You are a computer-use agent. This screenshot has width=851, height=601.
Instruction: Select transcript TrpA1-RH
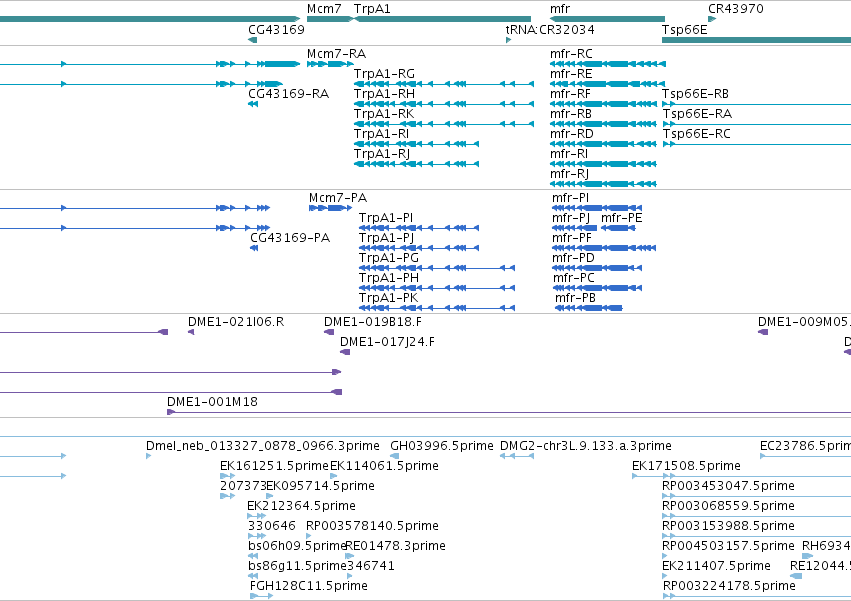pyautogui.click(x=384, y=94)
